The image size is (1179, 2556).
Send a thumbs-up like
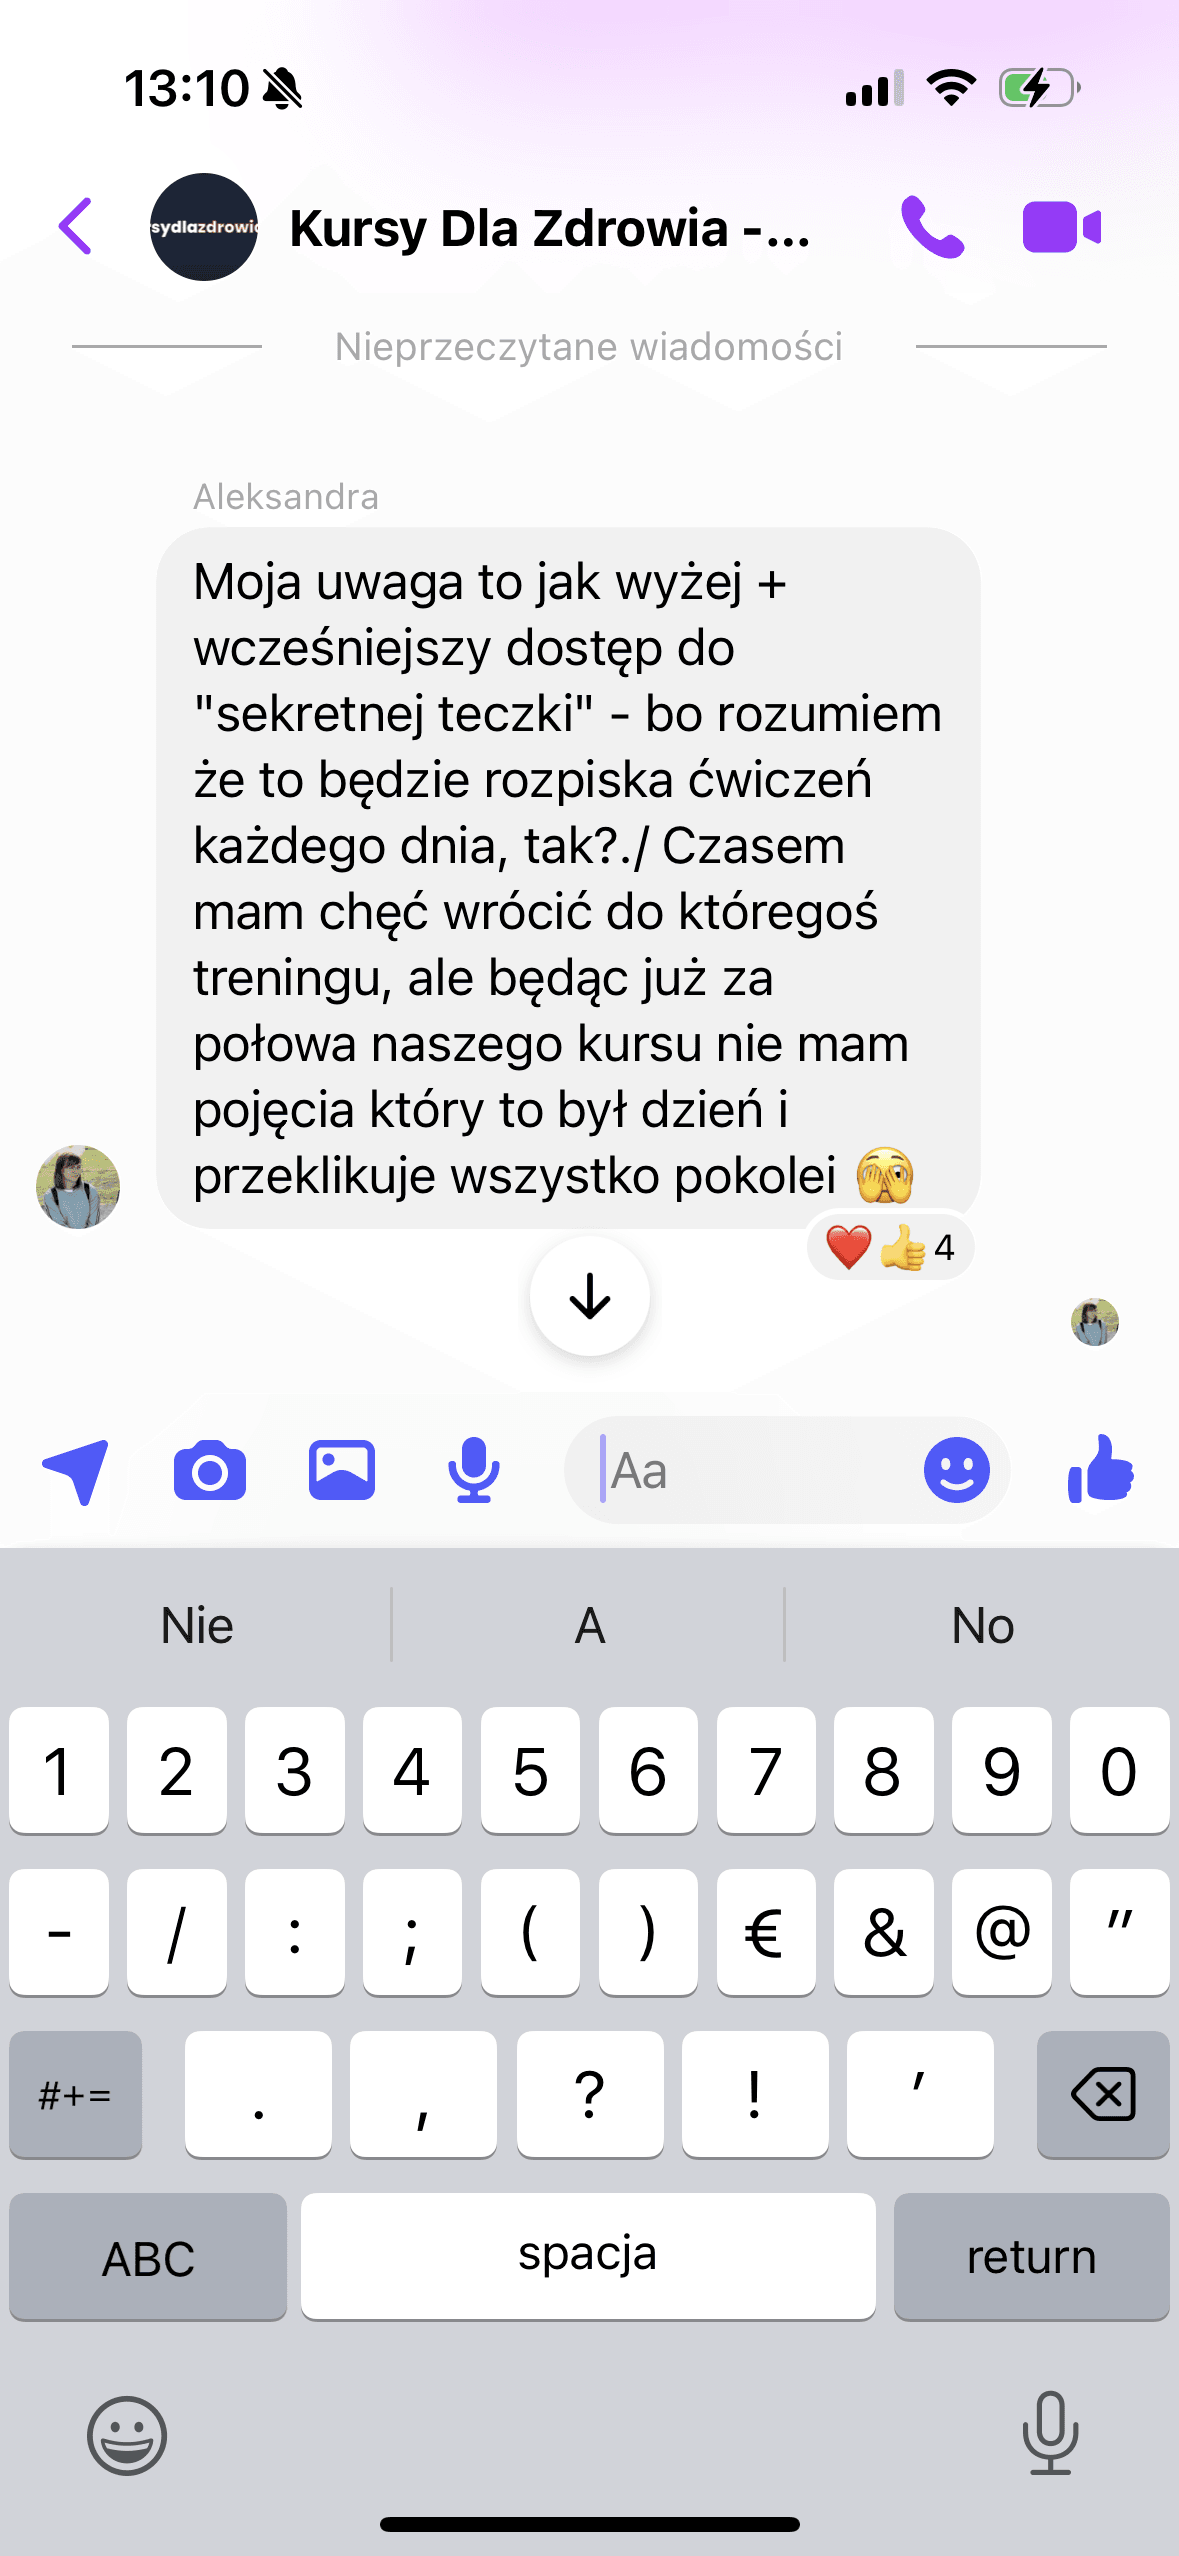(x=1100, y=1468)
